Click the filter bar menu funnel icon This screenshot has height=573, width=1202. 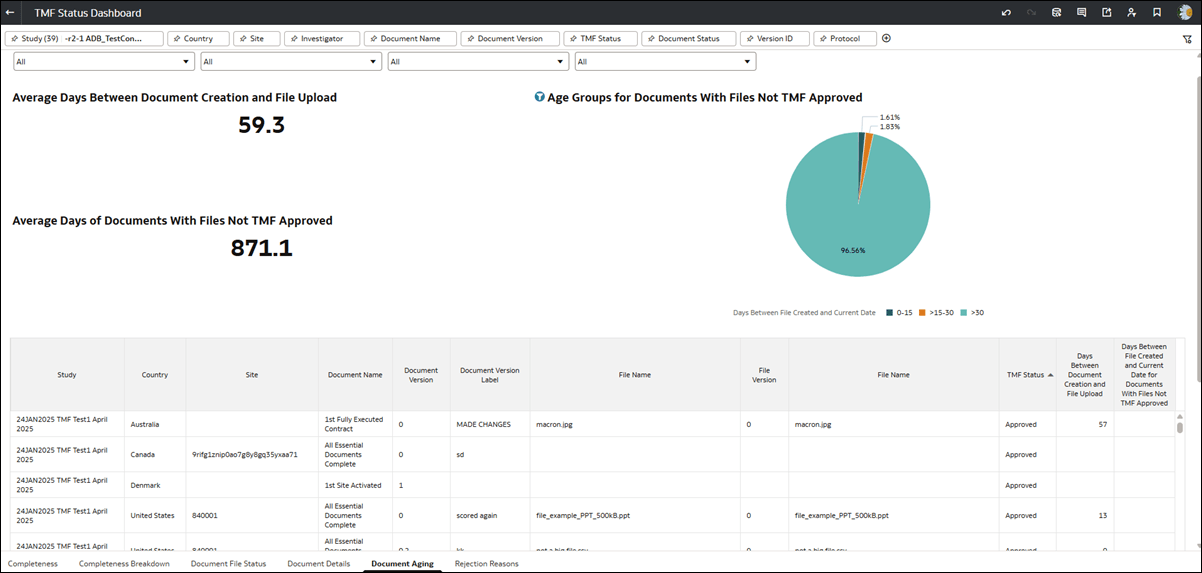[1187, 39]
